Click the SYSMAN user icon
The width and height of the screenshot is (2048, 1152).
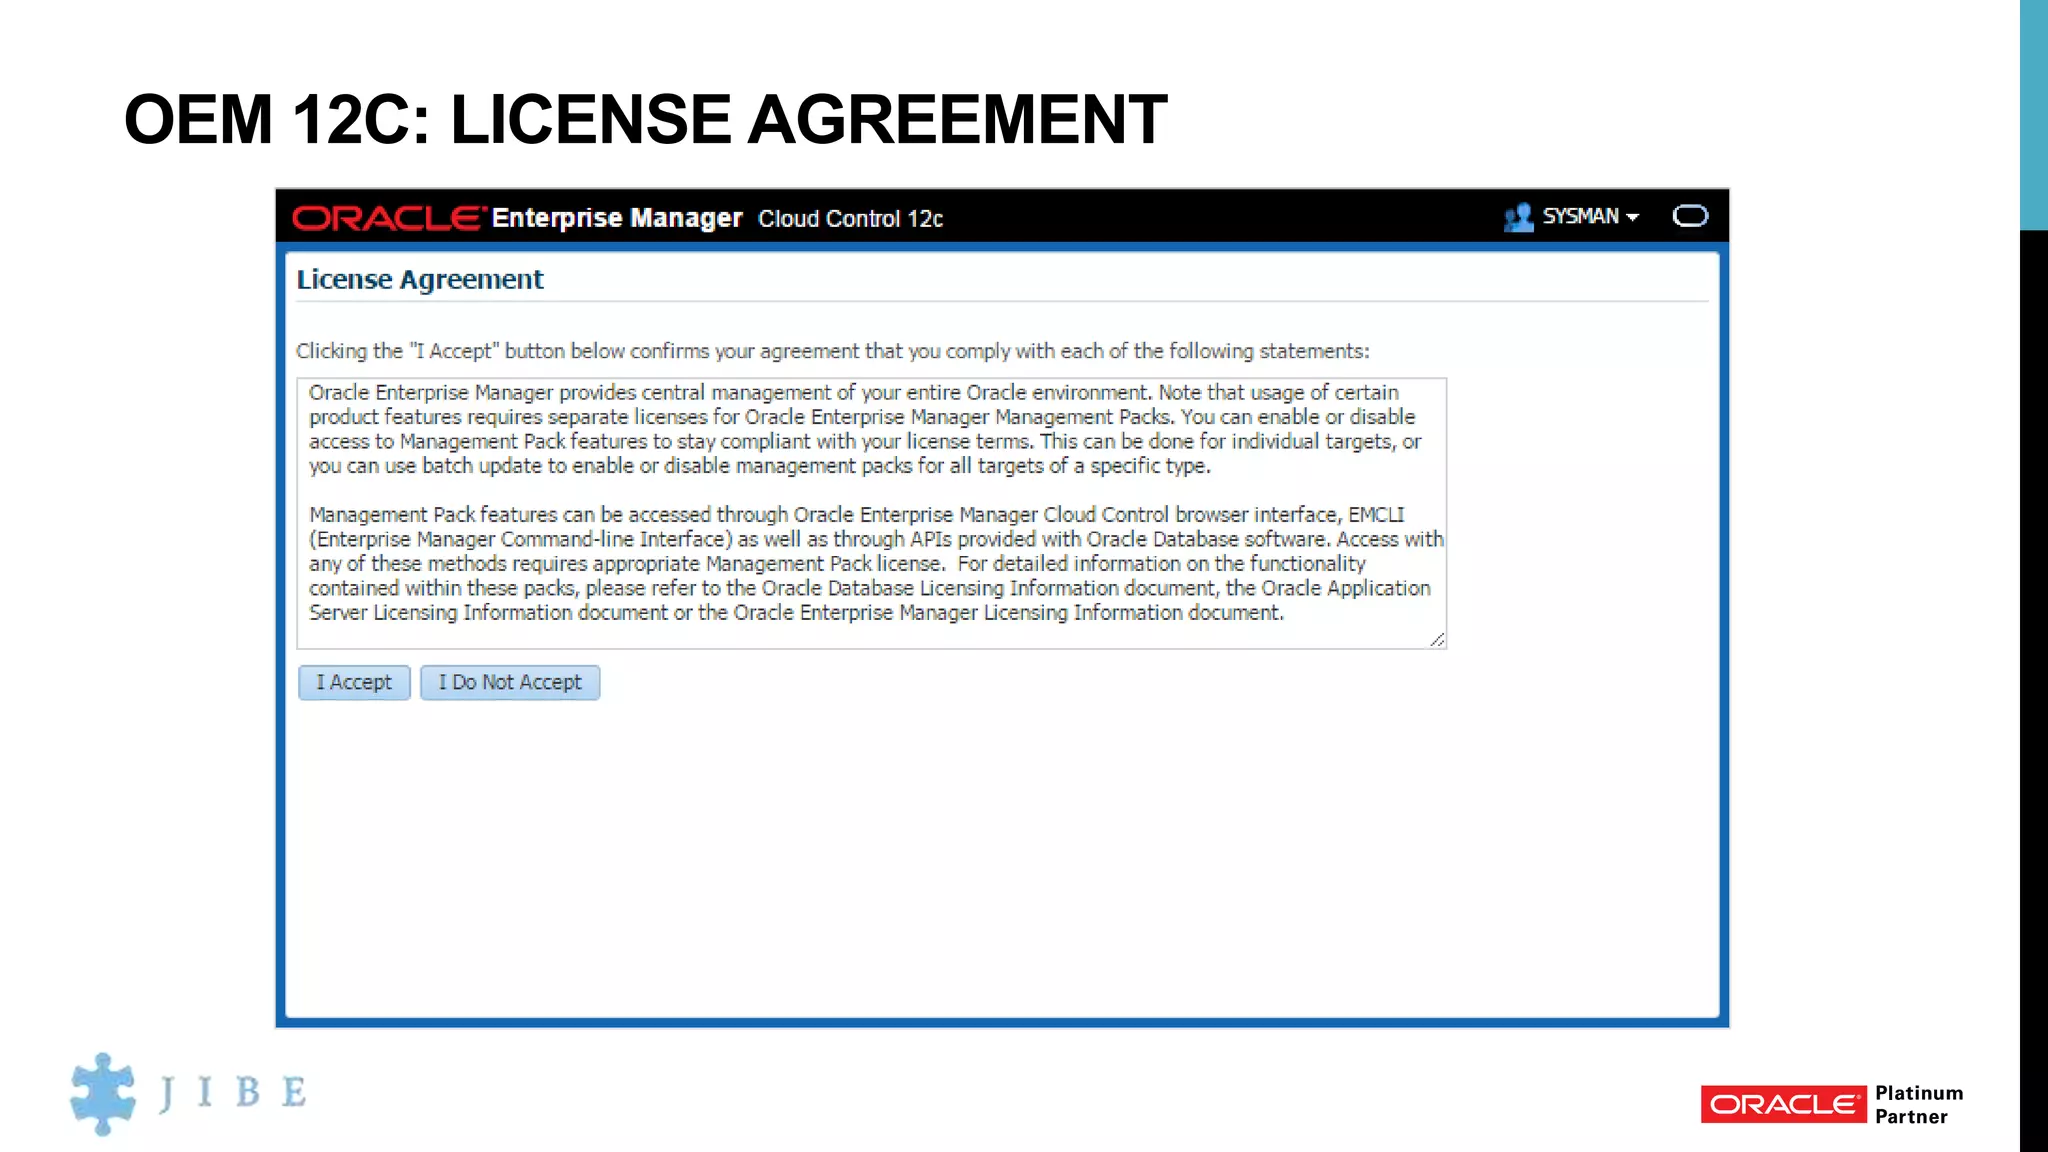coord(1518,217)
